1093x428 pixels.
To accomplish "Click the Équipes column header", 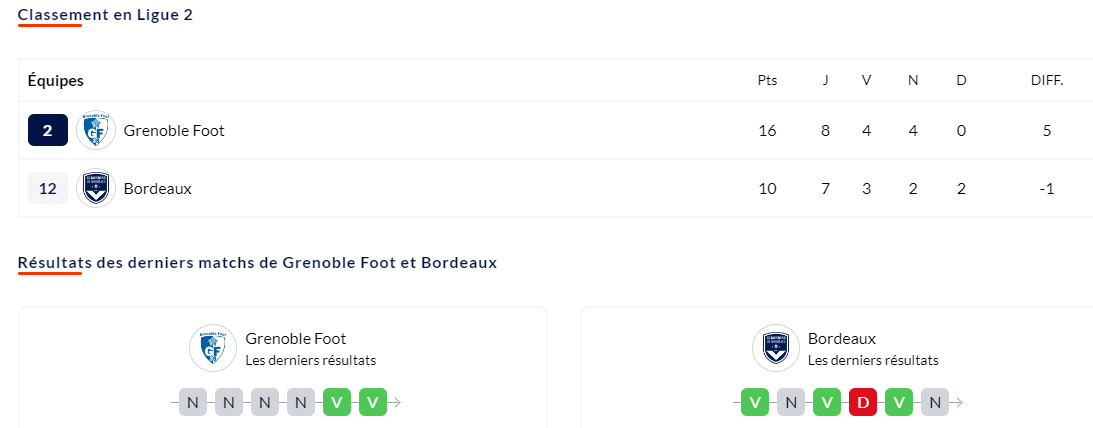I will pyautogui.click(x=56, y=80).
